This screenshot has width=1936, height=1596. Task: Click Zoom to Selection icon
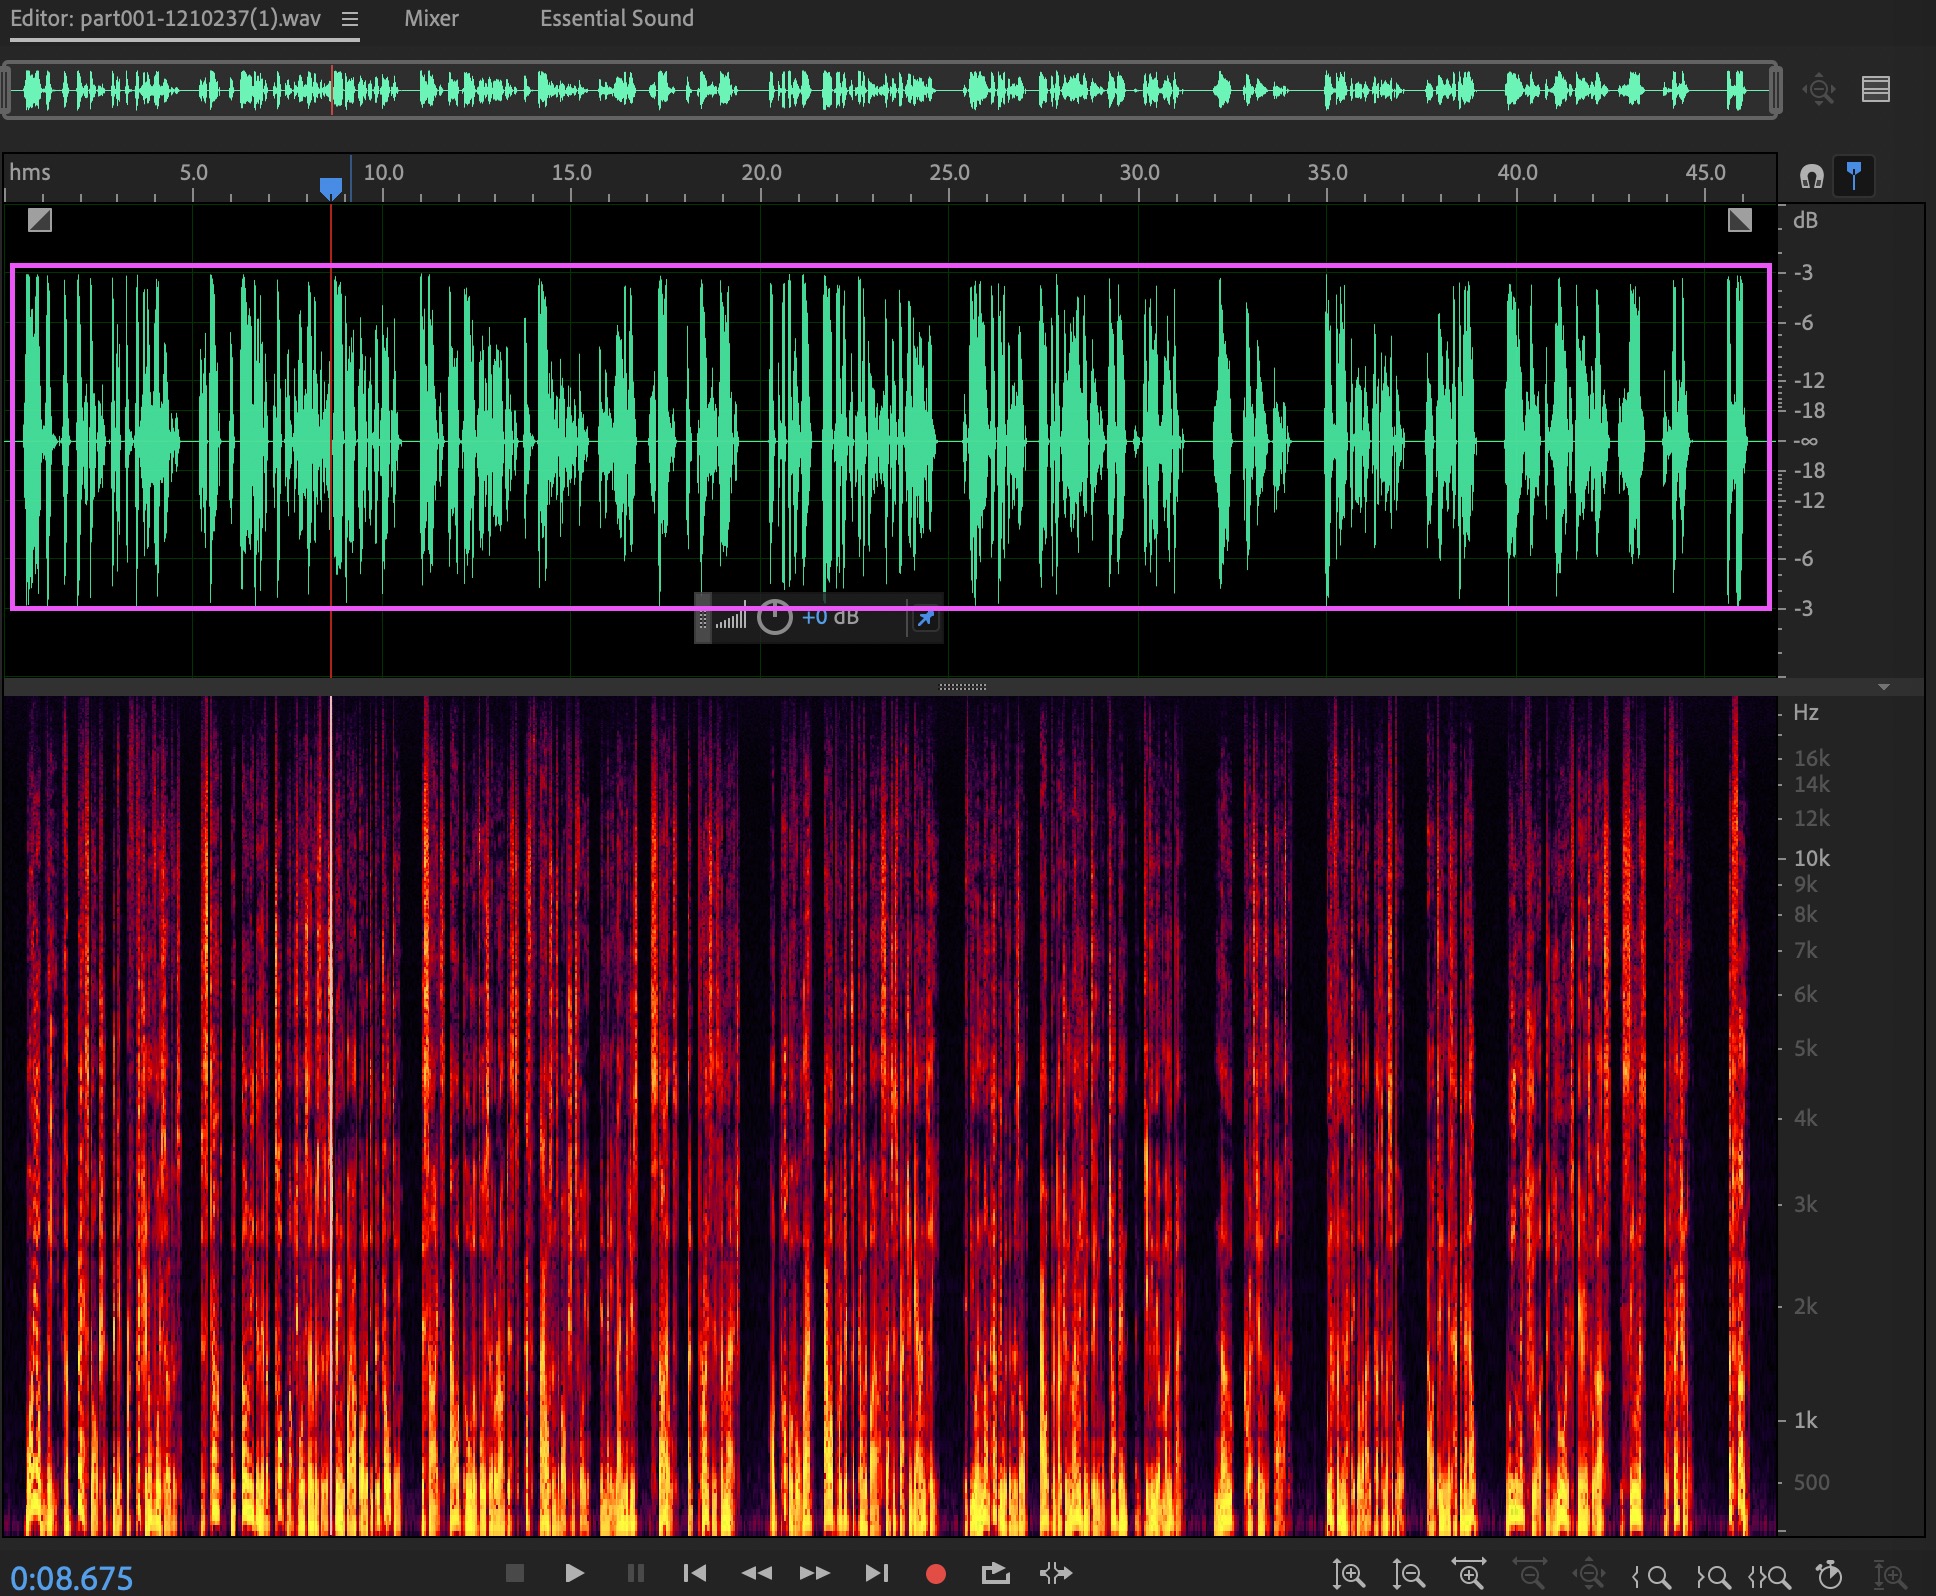click(x=1769, y=1577)
